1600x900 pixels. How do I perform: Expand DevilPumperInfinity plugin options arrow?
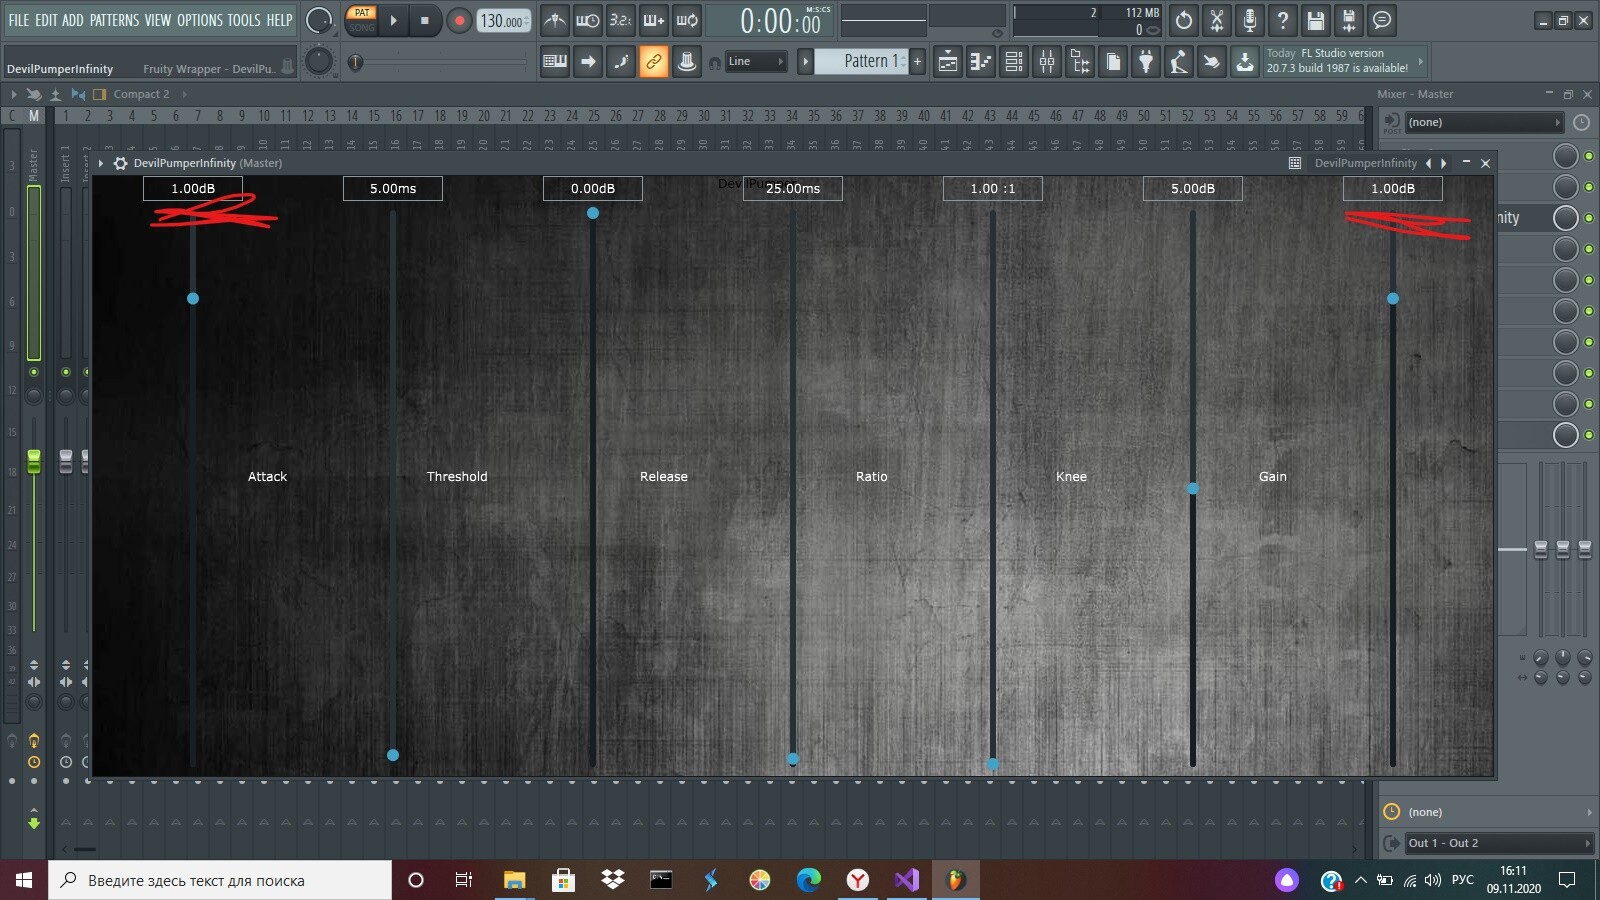pyautogui.click(x=101, y=163)
